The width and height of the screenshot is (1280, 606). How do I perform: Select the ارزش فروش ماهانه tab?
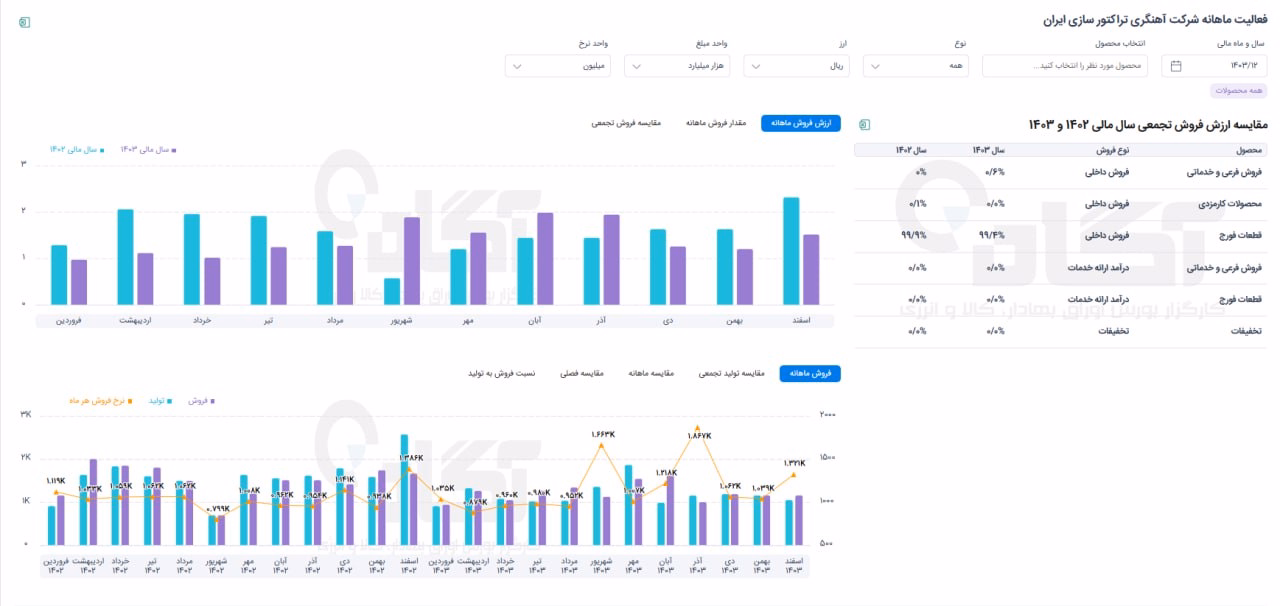point(801,123)
